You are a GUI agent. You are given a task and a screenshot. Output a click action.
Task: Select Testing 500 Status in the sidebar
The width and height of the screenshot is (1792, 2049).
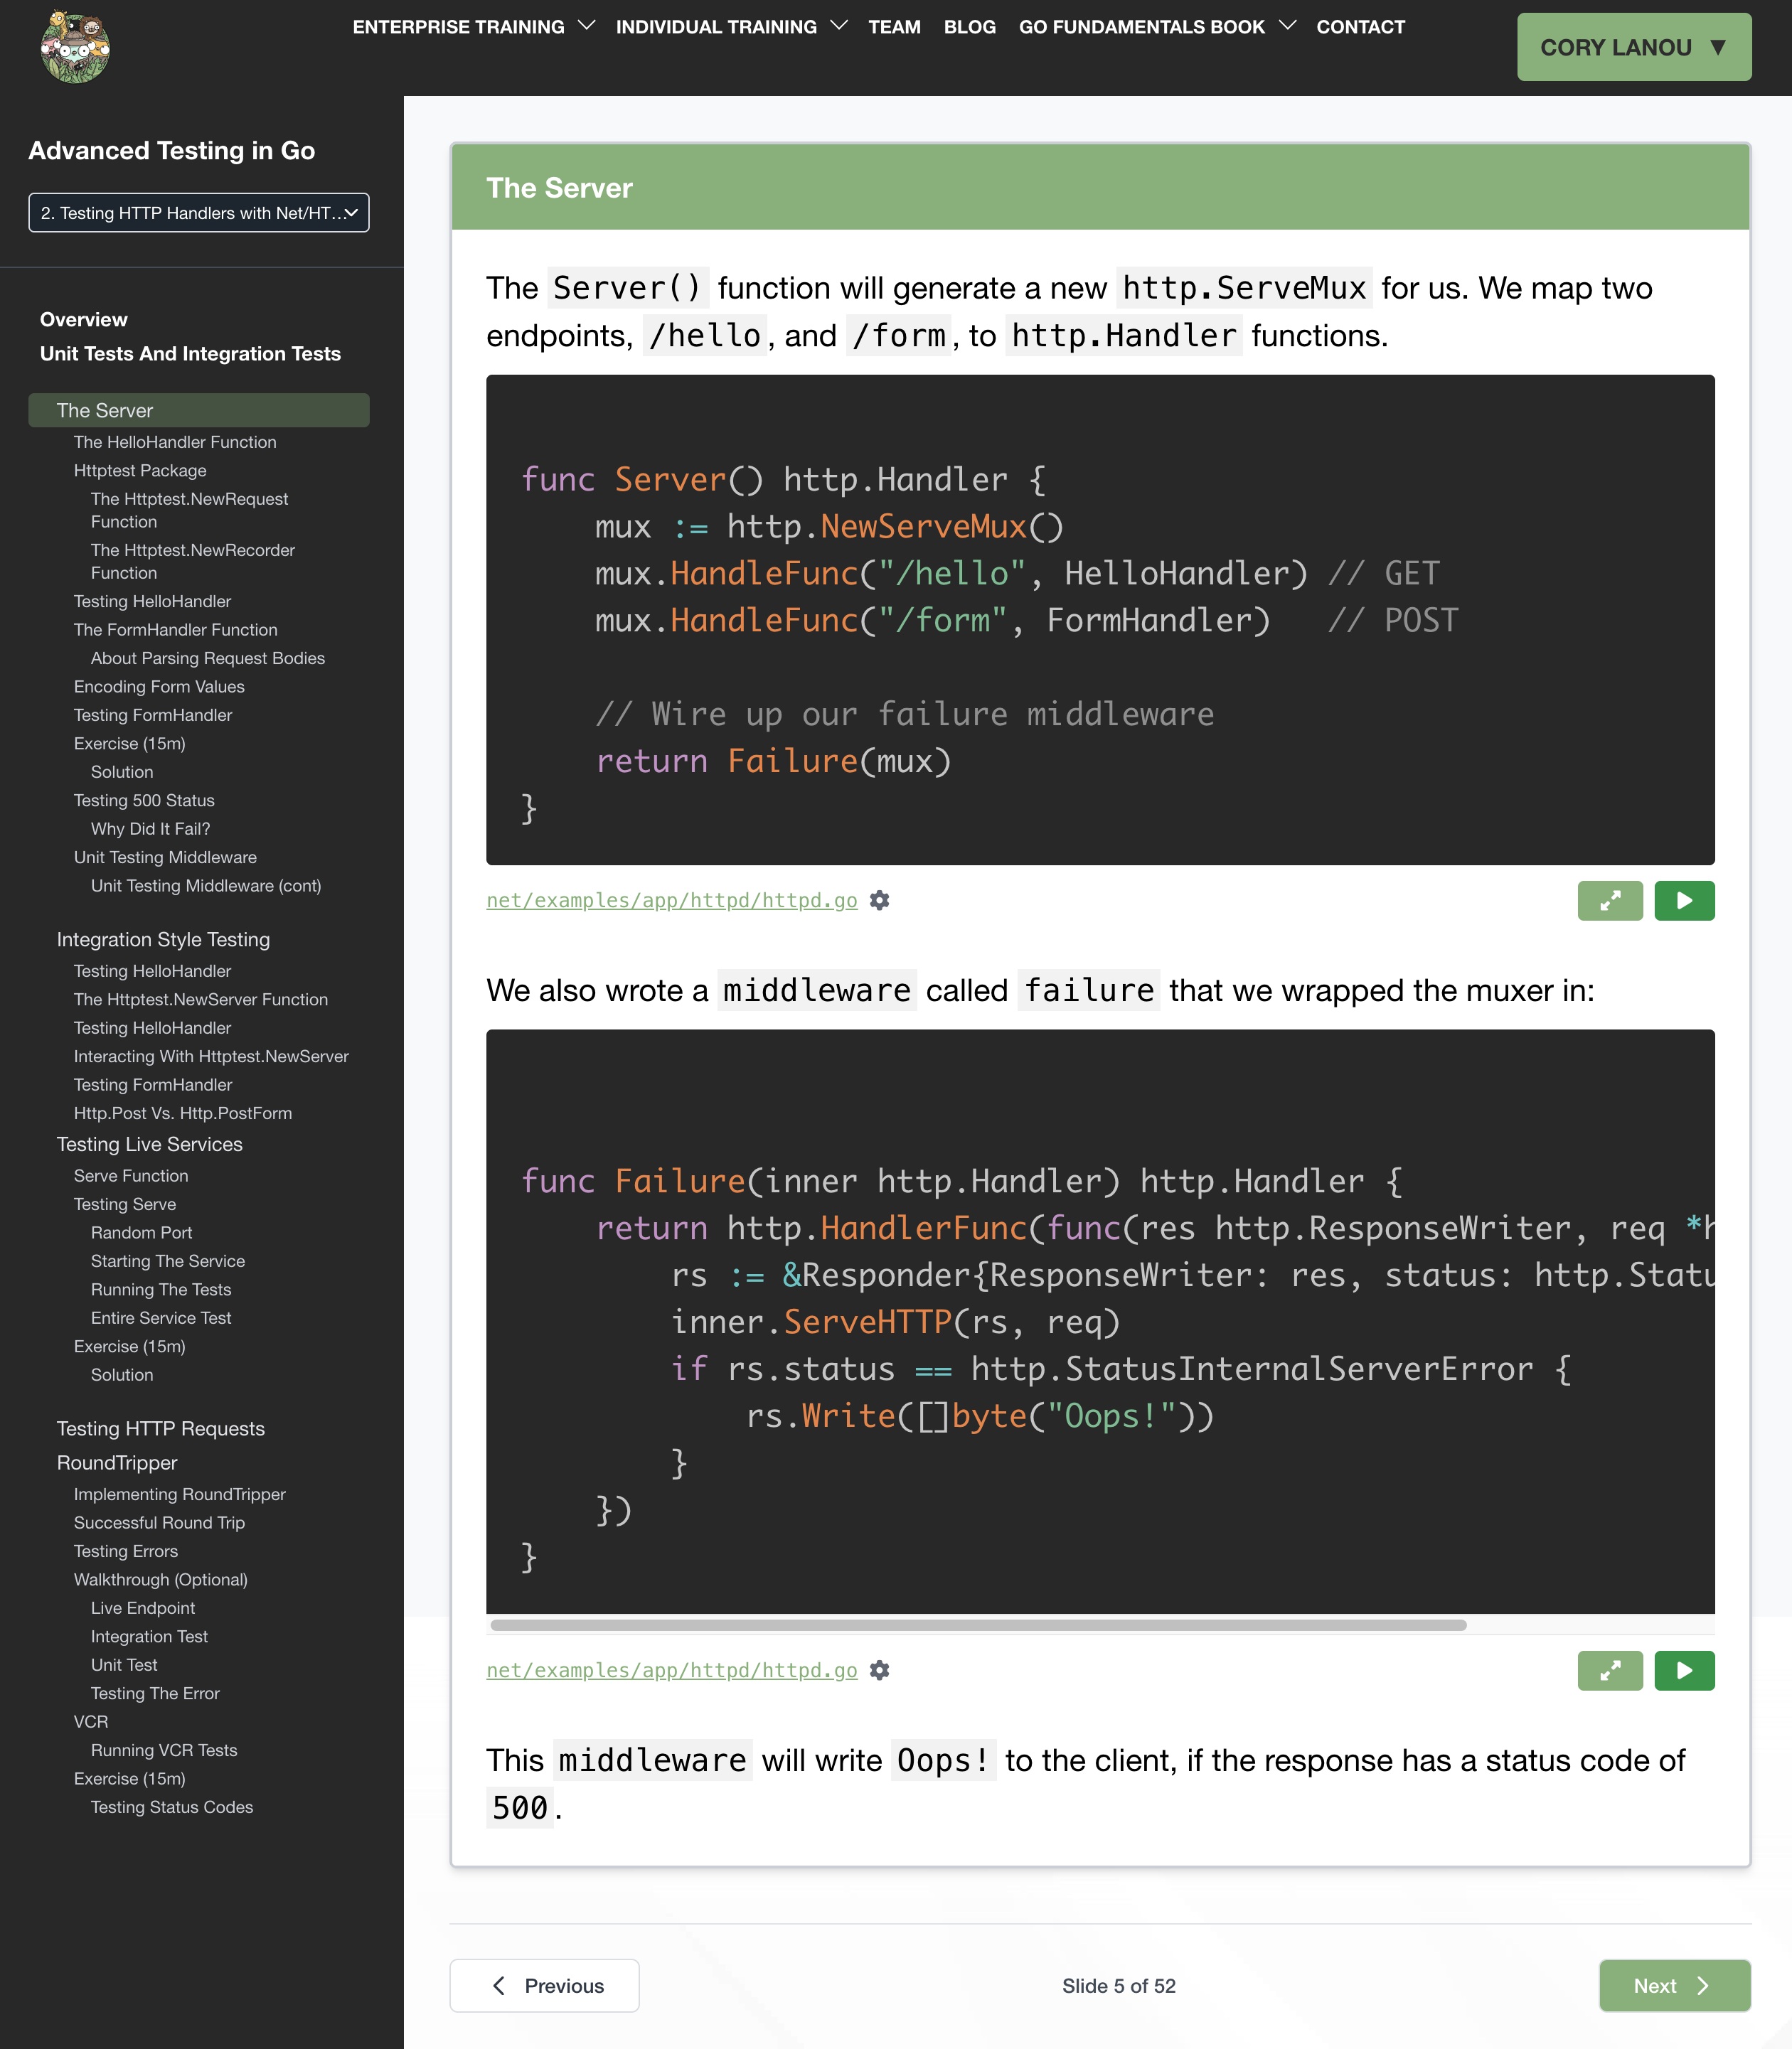click(144, 800)
